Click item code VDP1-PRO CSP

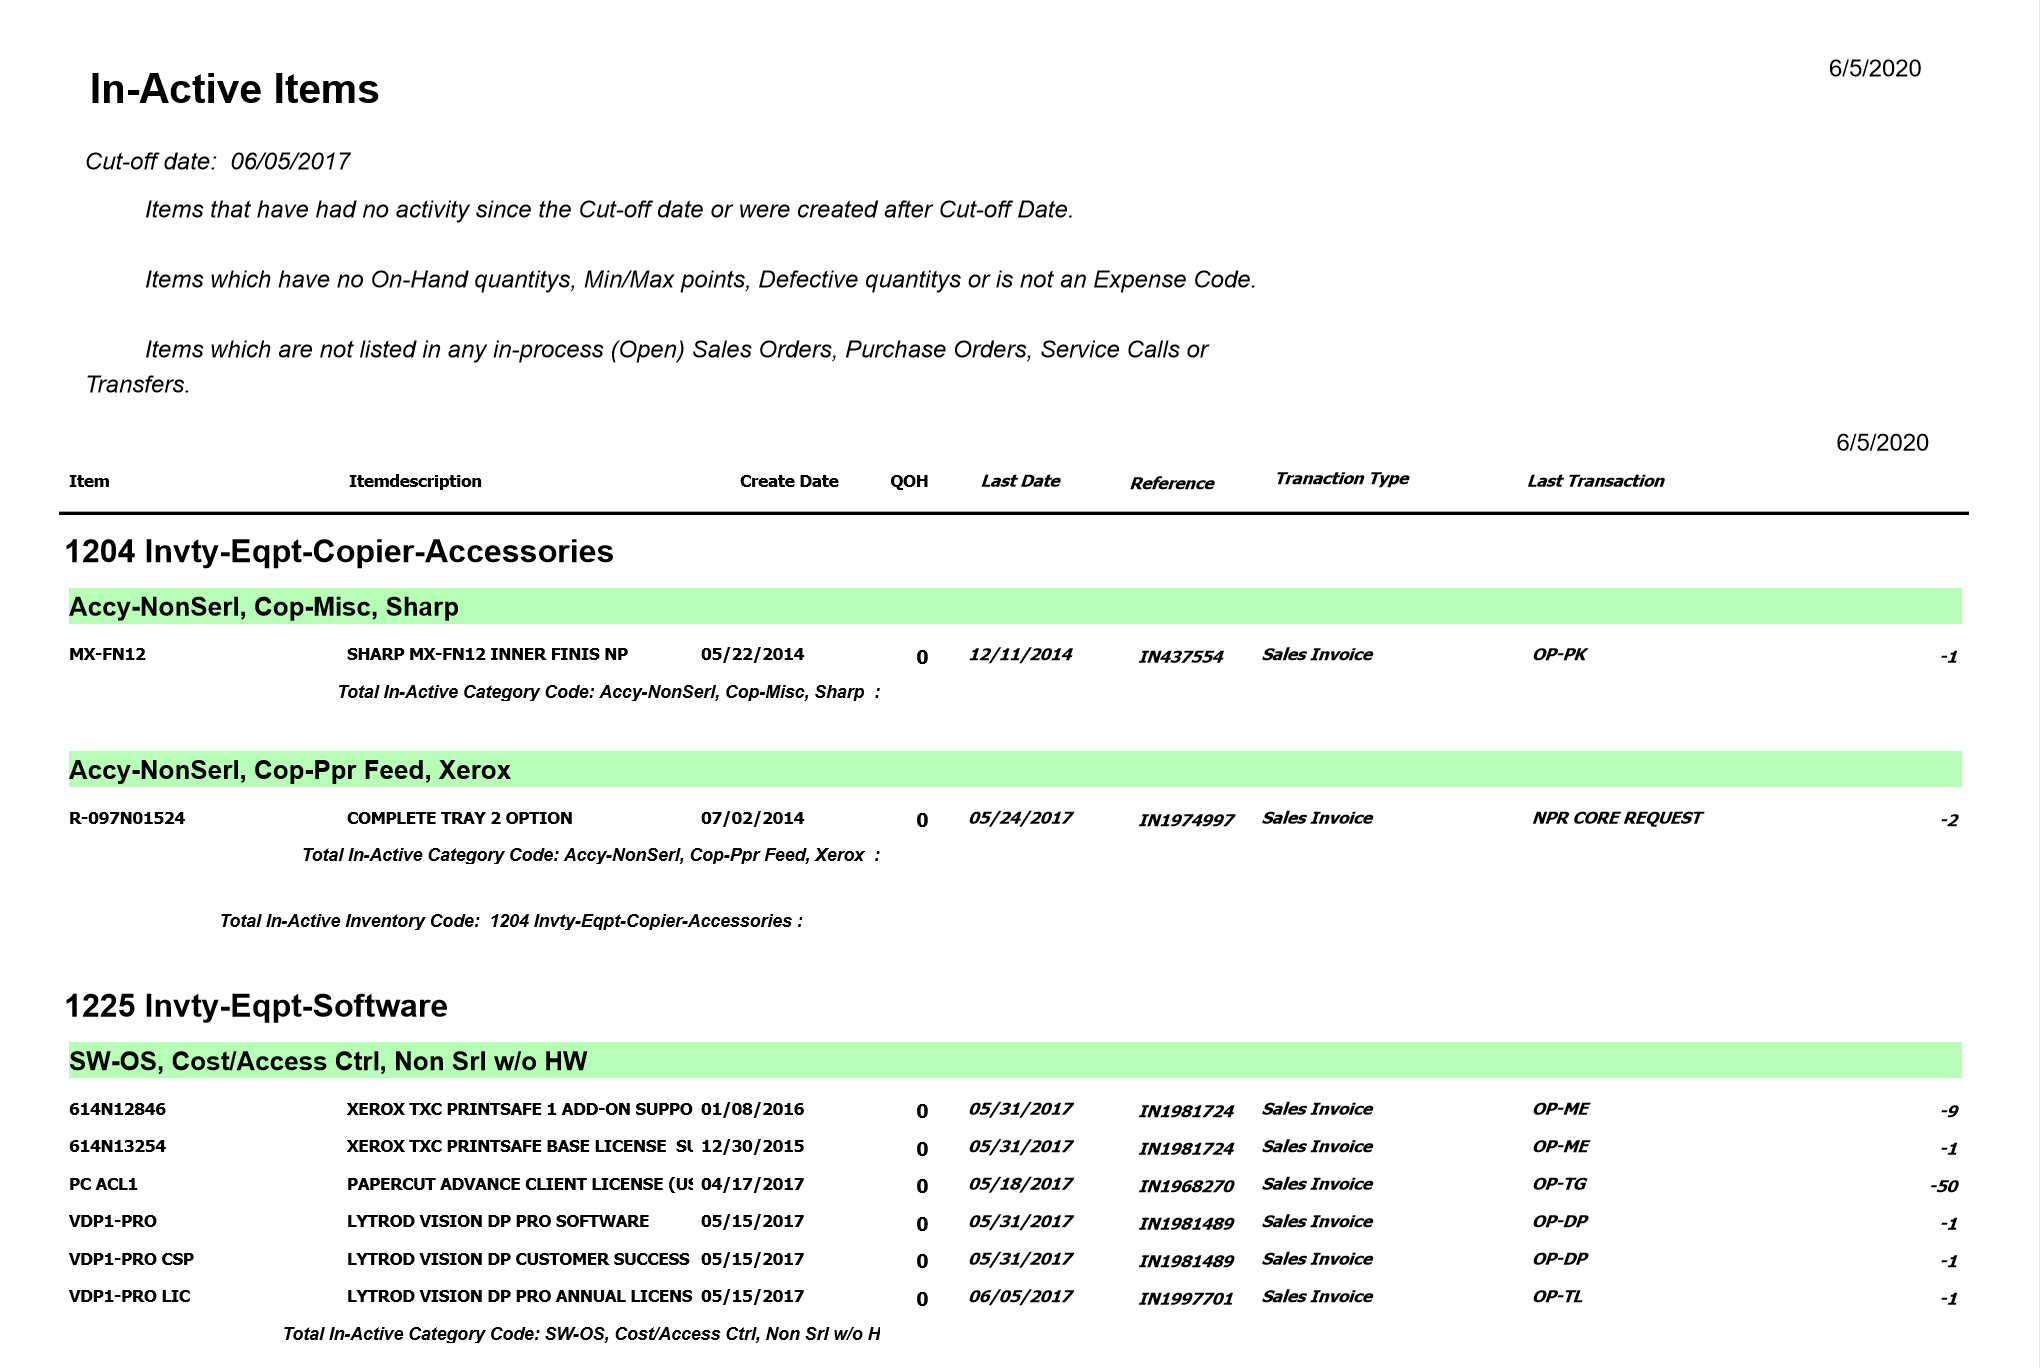(131, 1259)
